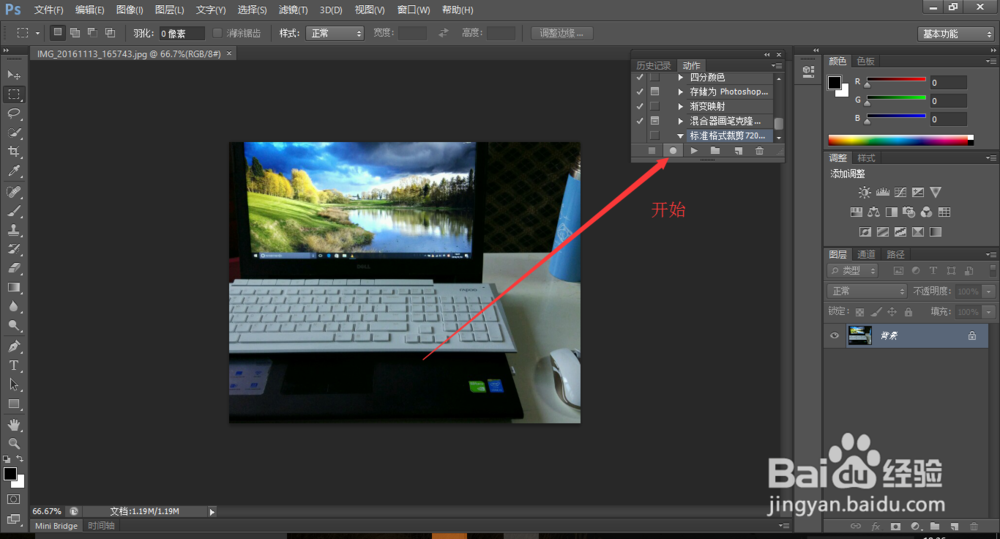Select the Eyedropper tool
Screen dimensions: 1000x539
coord(13,171)
